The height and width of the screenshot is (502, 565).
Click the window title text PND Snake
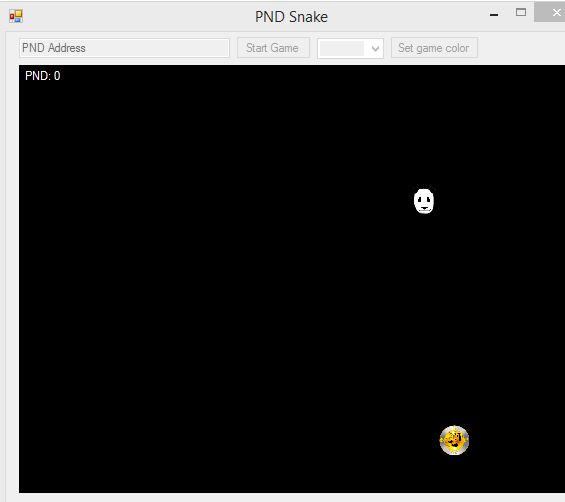[291, 17]
